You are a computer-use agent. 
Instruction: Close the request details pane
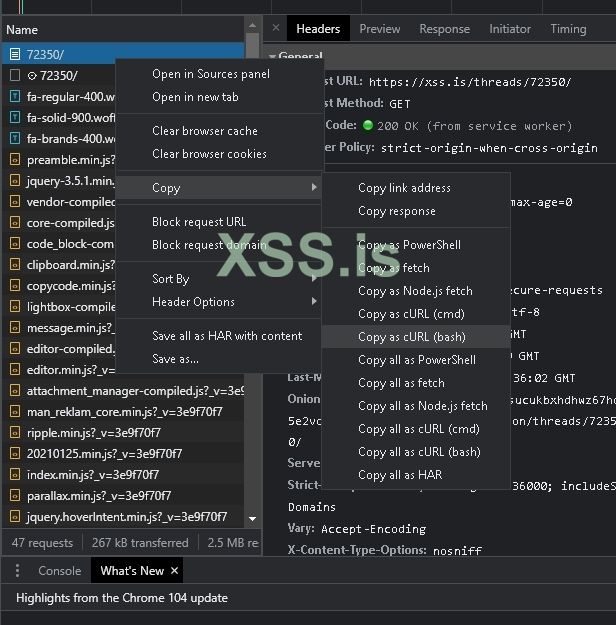click(x=276, y=29)
